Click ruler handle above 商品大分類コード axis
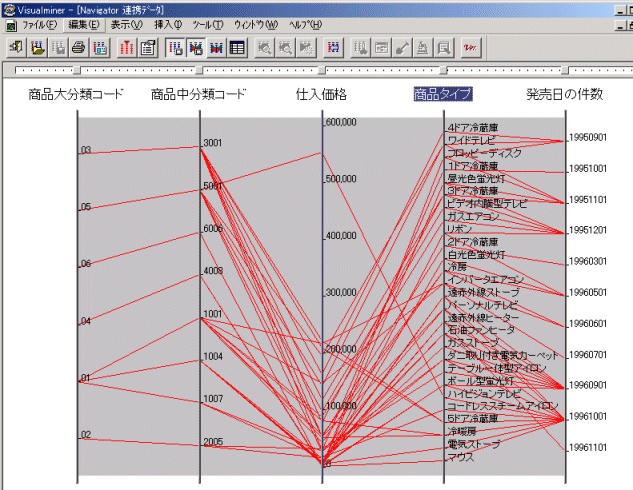The image size is (633, 490). click(x=77, y=71)
